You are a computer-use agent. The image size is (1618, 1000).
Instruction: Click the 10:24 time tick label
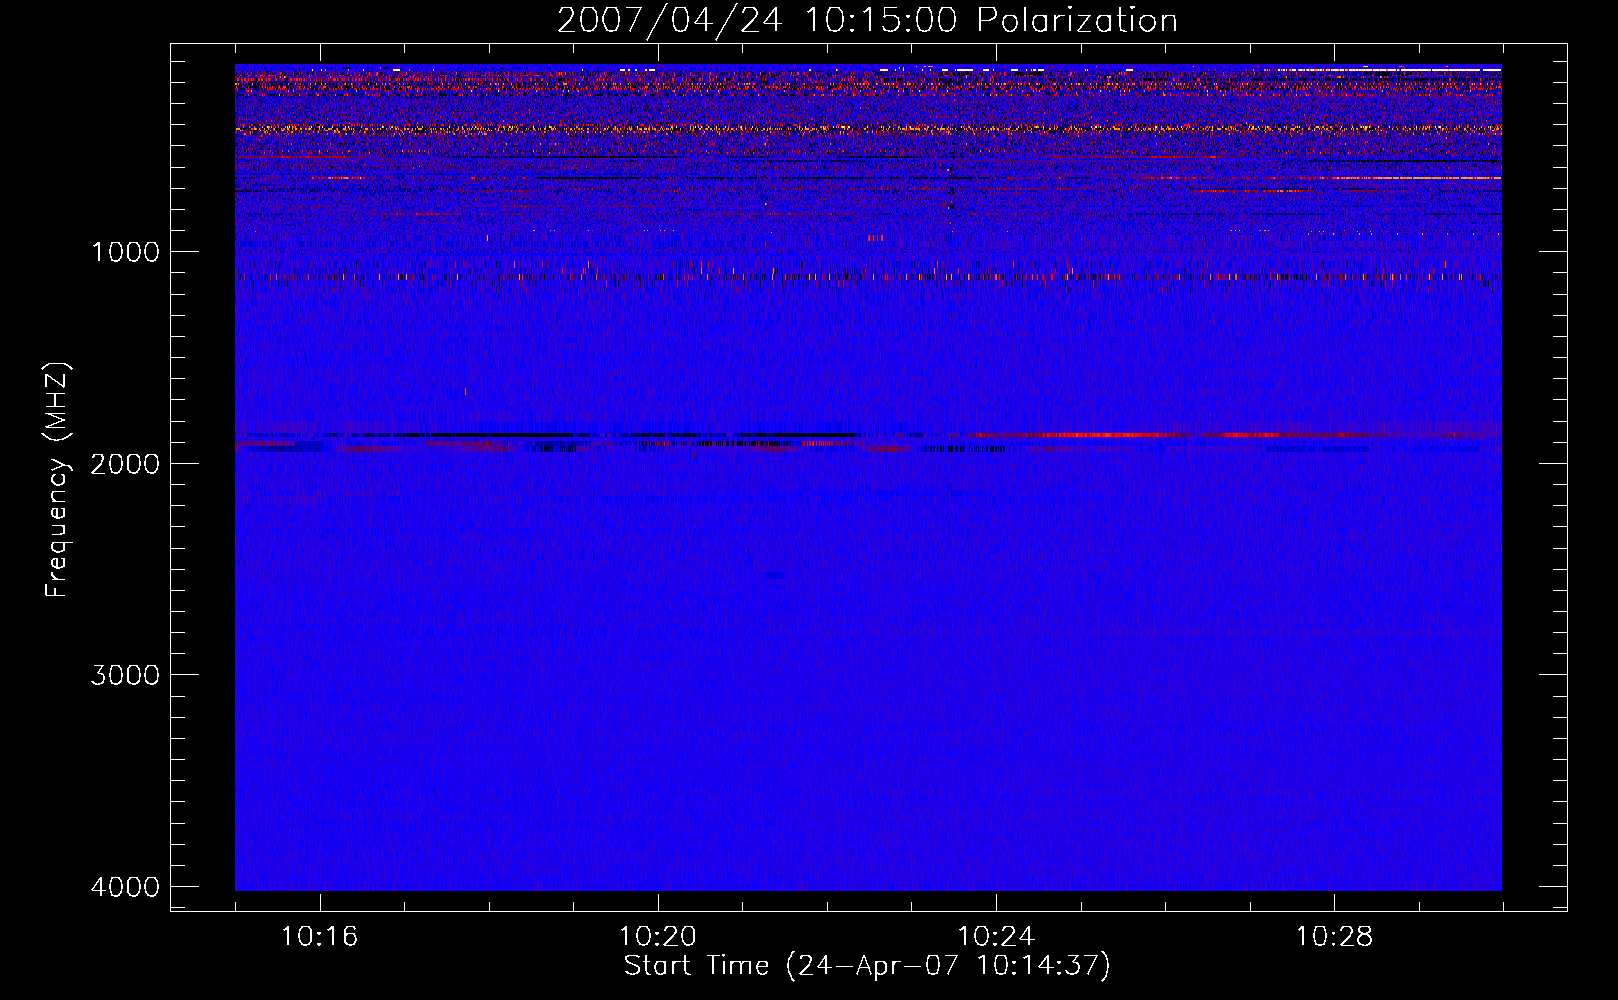pyautogui.click(x=996, y=937)
